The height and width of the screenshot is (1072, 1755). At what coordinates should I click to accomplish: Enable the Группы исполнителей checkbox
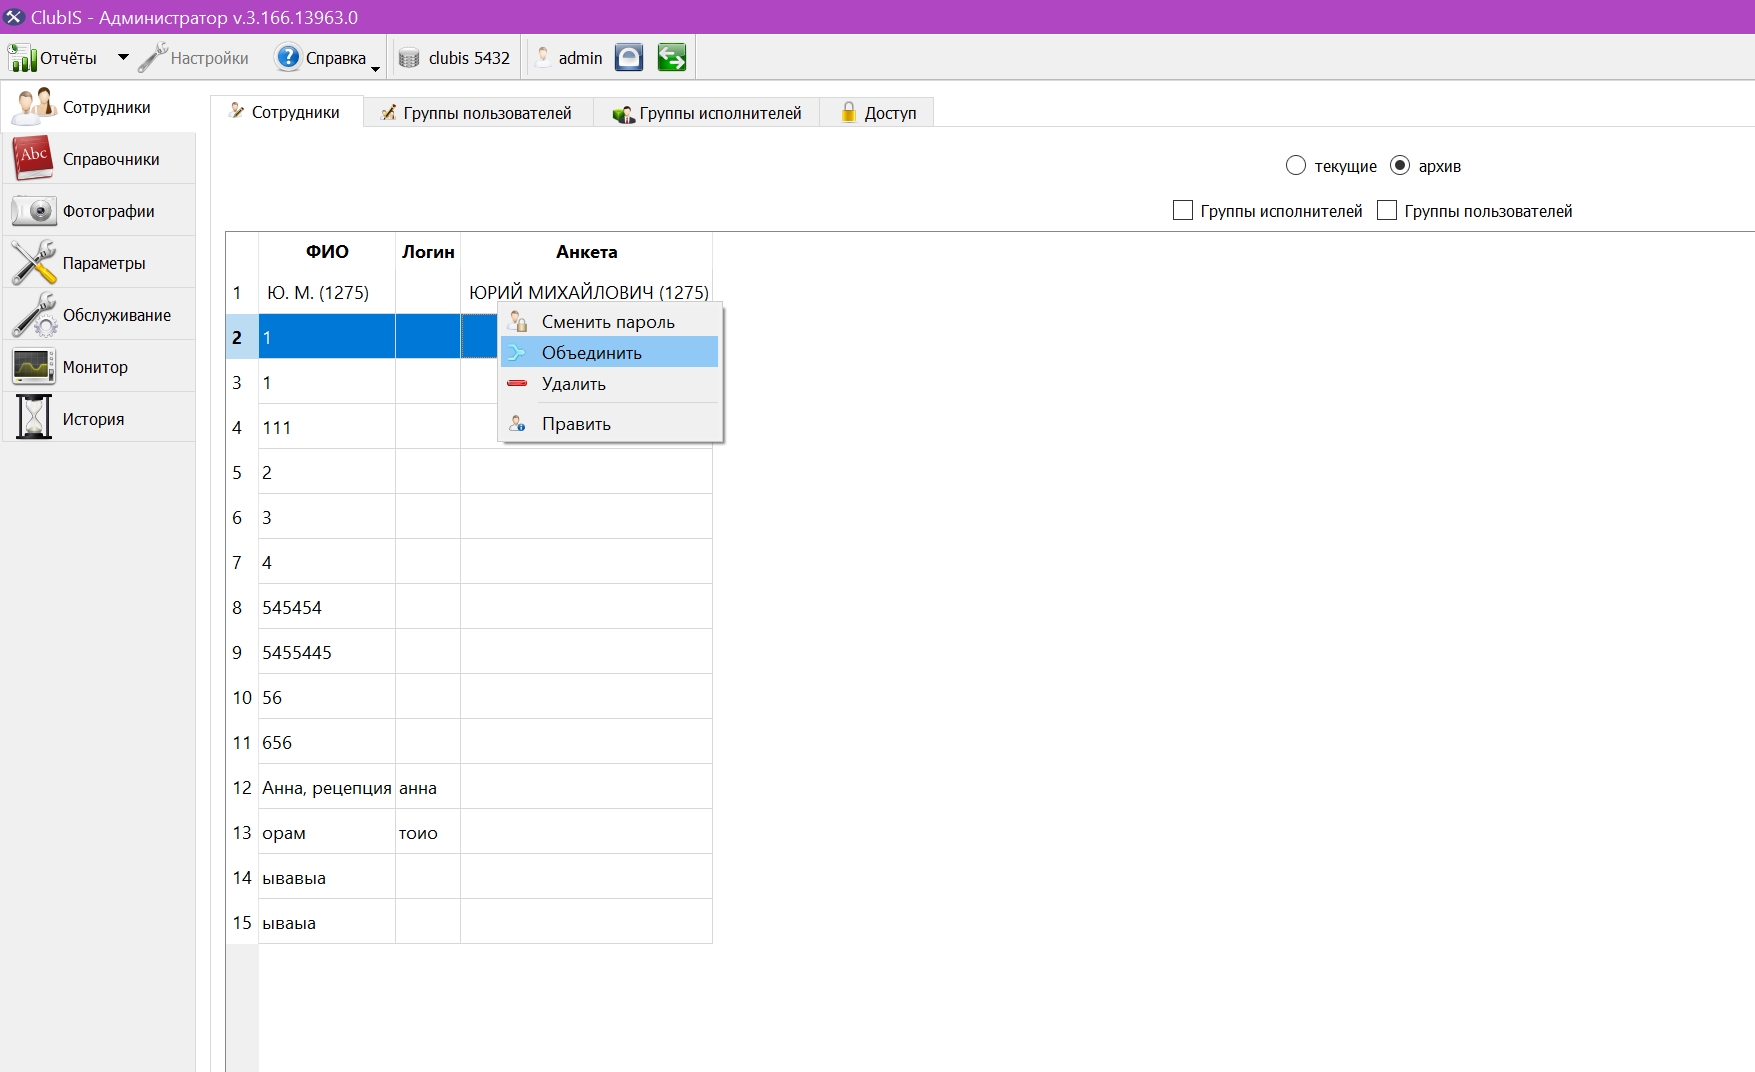click(1183, 210)
